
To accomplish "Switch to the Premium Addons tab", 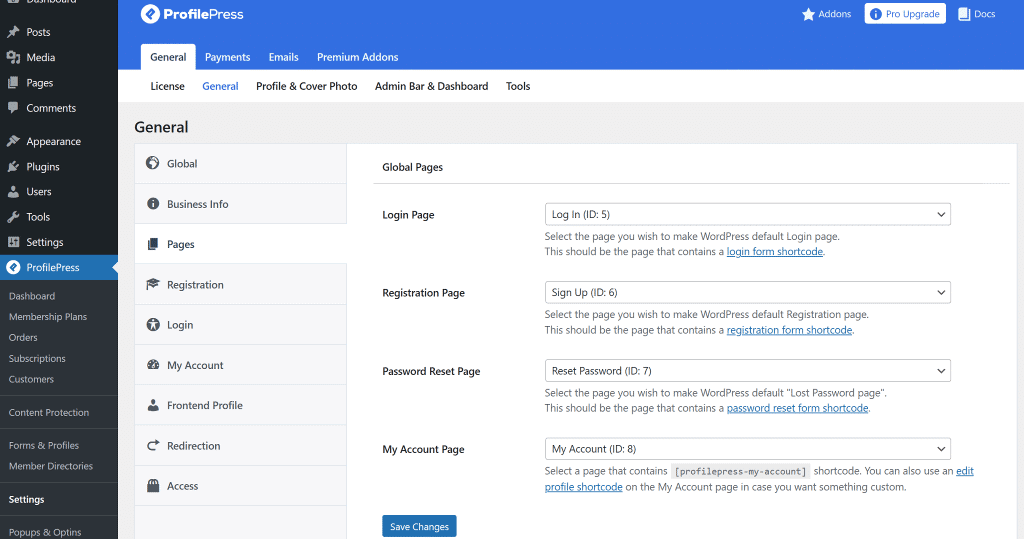I will pyautogui.click(x=357, y=57).
